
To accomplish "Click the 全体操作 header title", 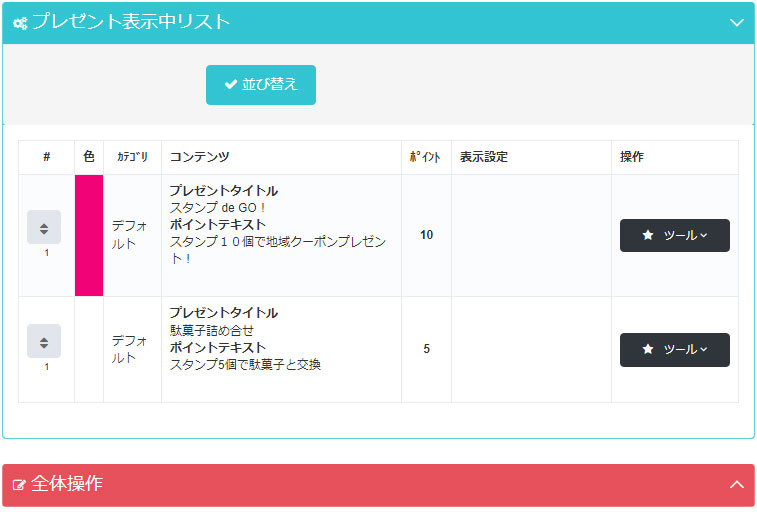I will point(66,485).
